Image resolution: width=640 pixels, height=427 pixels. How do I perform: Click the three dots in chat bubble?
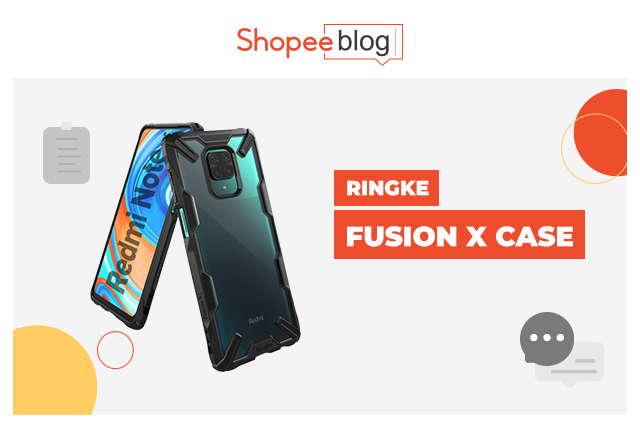(547, 338)
